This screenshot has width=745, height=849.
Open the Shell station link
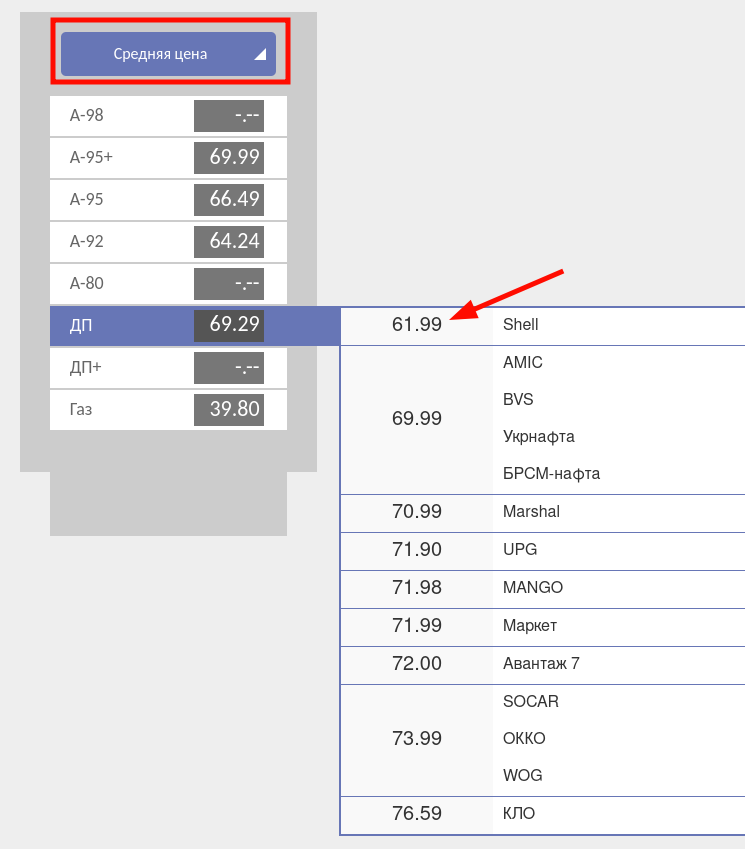tap(520, 325)
